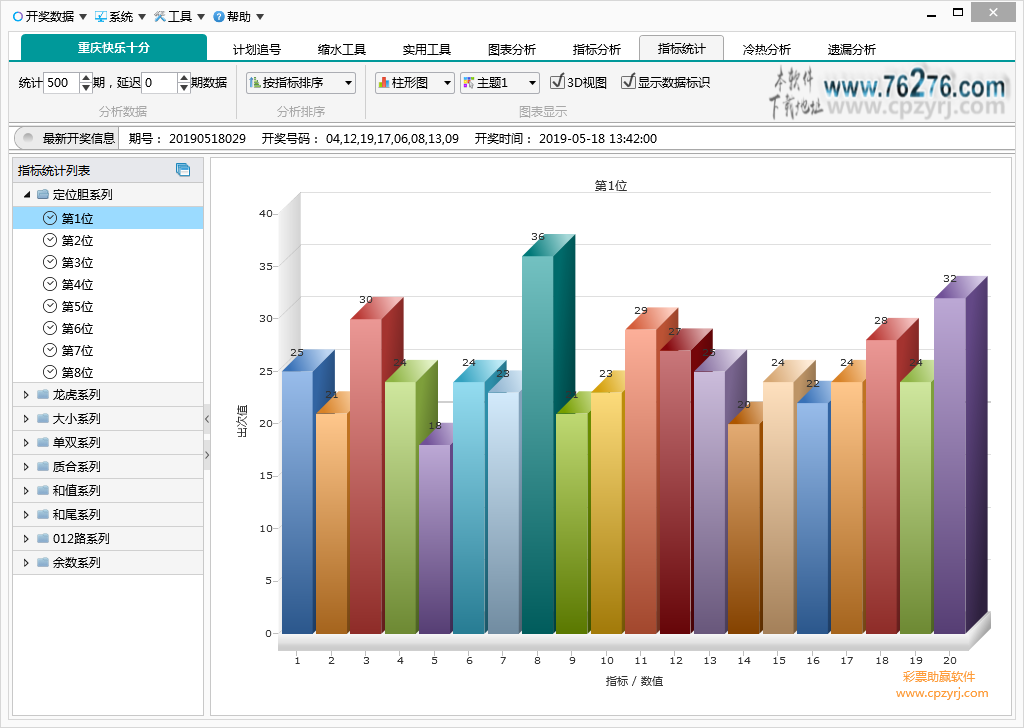Screen dimensions: 1024x728
Task: Click the 最新开奖信息 button
Action: pyautogui.click(x=66, y=138)
